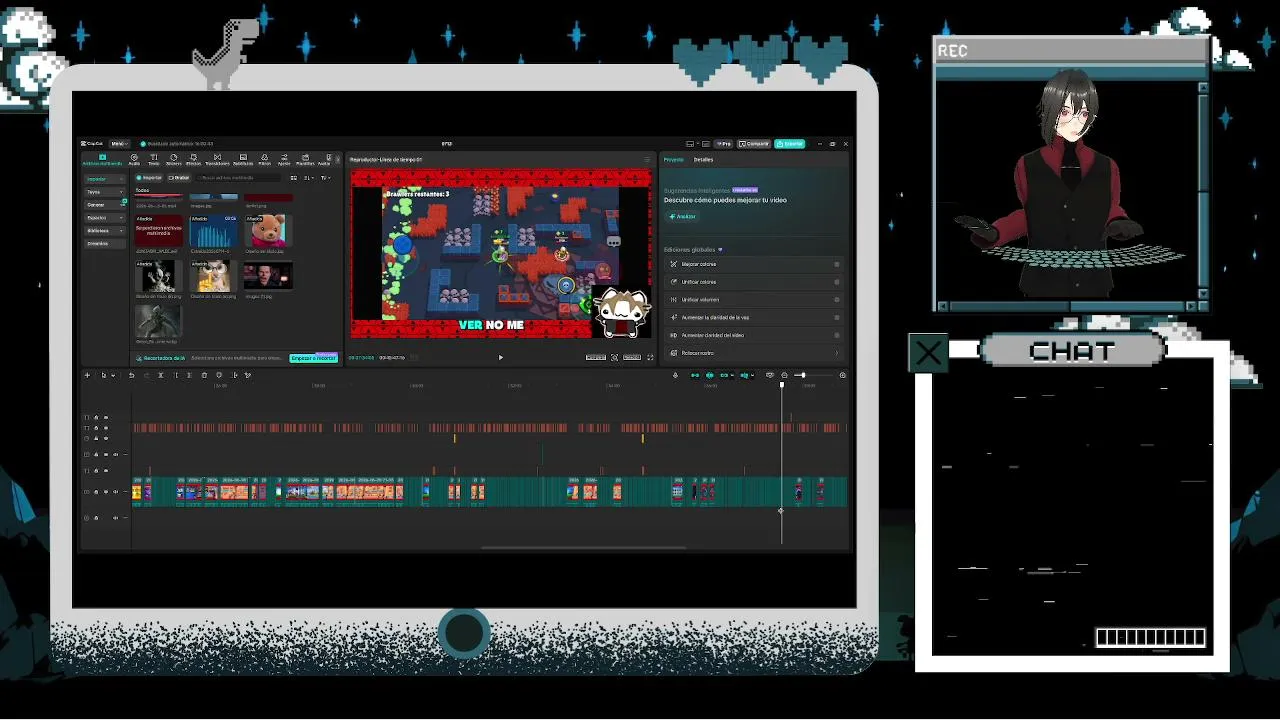Select the Archivos multimedia tab

[x=102, y=159]
